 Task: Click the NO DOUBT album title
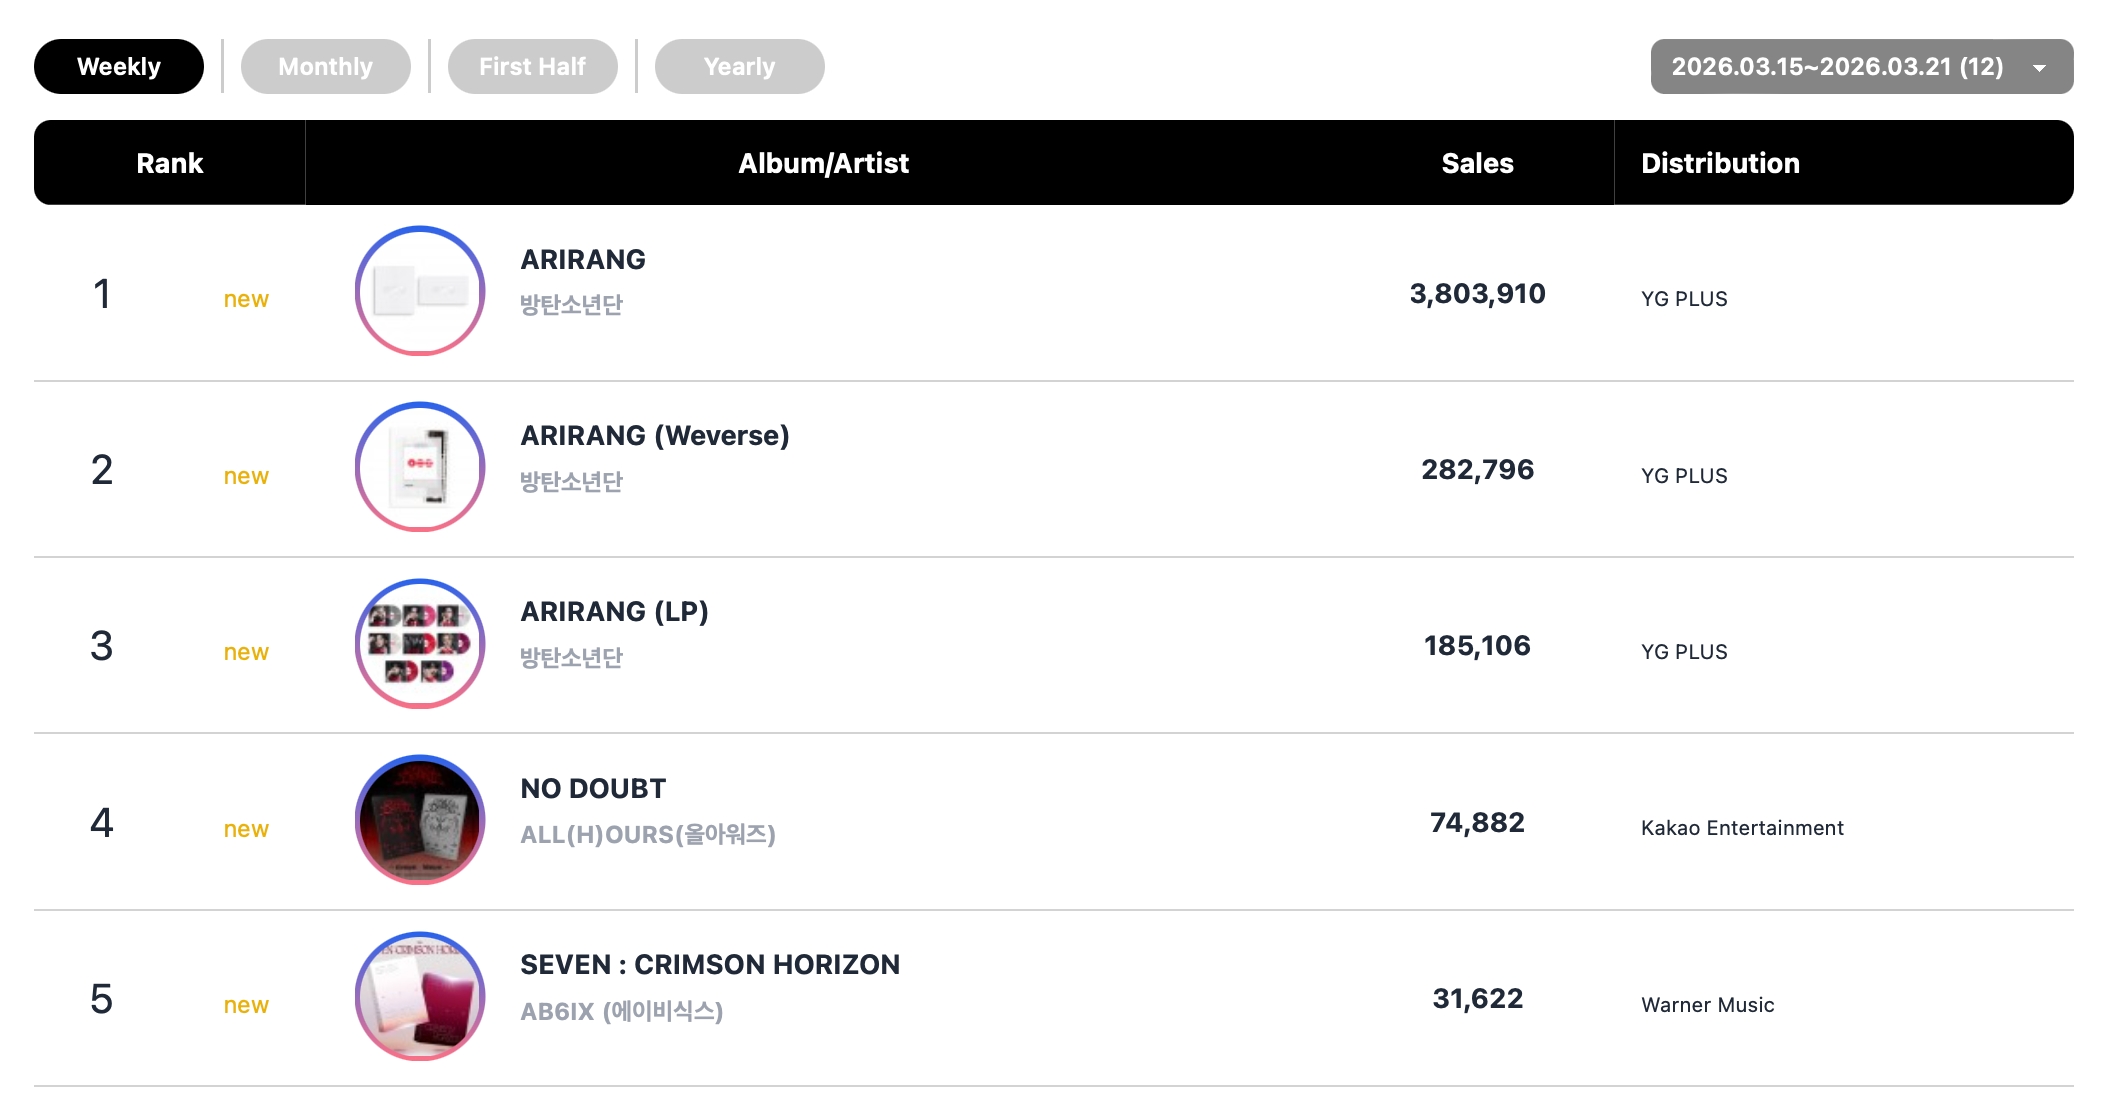click(x=593, y=789)
